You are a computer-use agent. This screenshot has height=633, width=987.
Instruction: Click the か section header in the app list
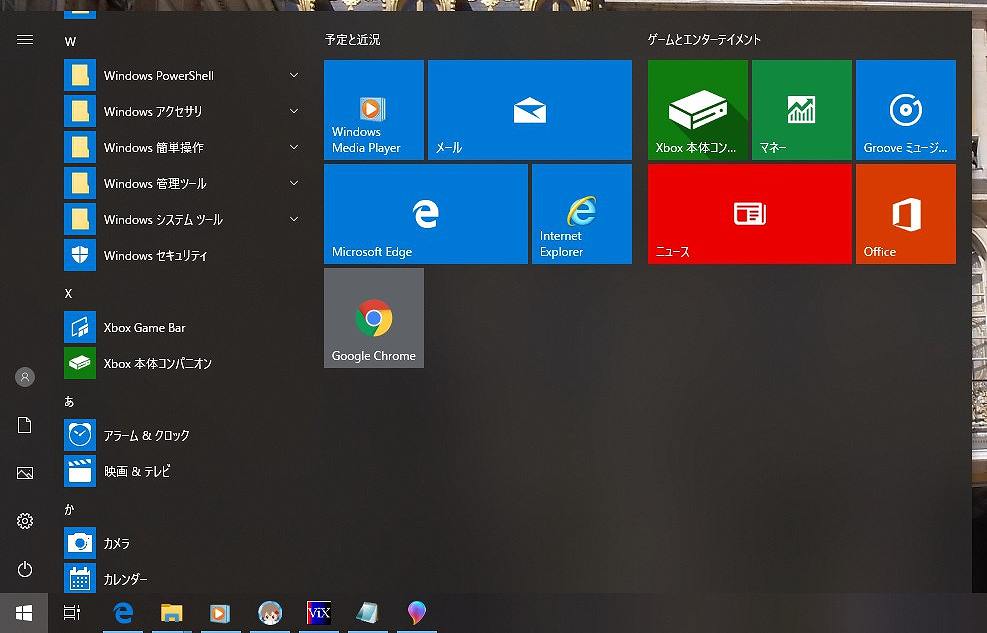69,509
